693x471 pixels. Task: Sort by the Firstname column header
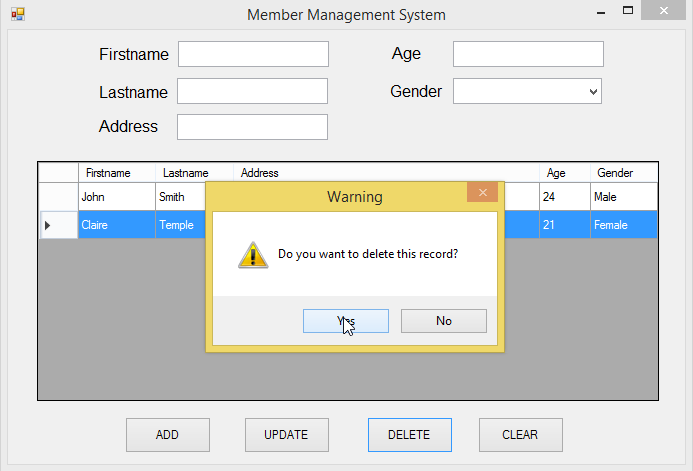click(x=116, y=173)
